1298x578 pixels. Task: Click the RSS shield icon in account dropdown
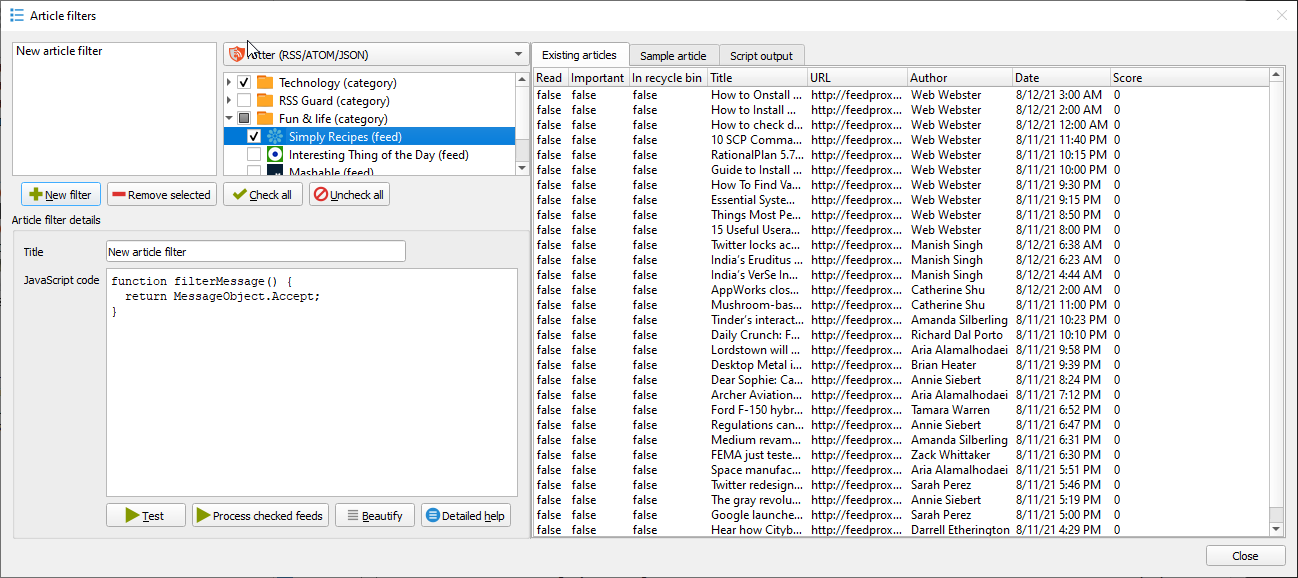[x=236, y=55]
